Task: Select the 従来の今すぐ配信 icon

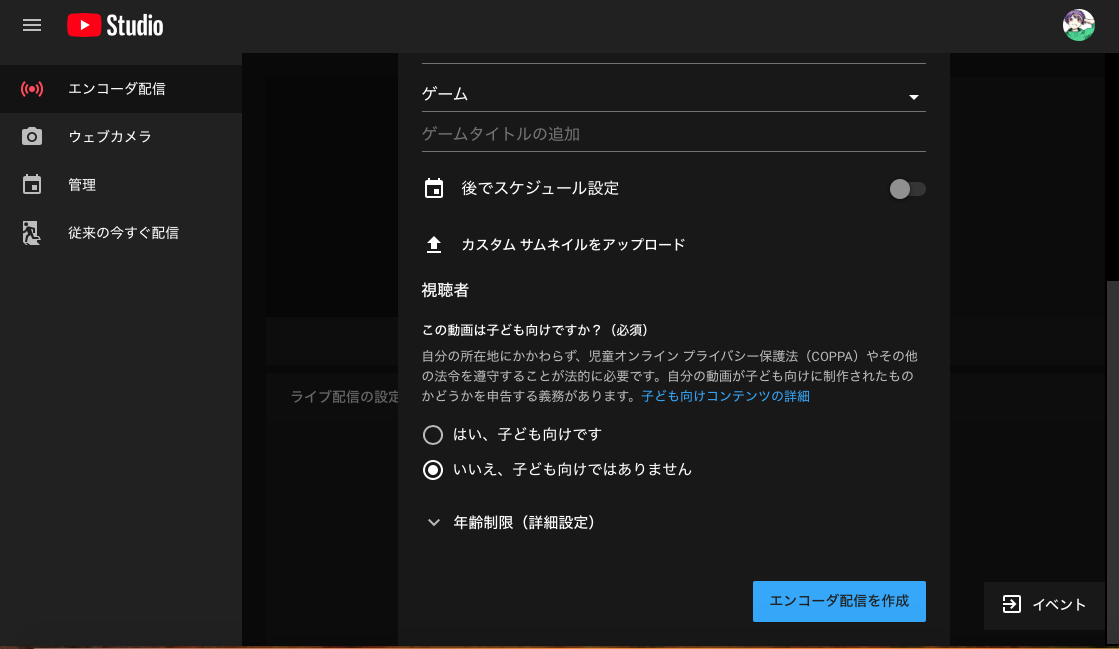Action: point(31,231)
